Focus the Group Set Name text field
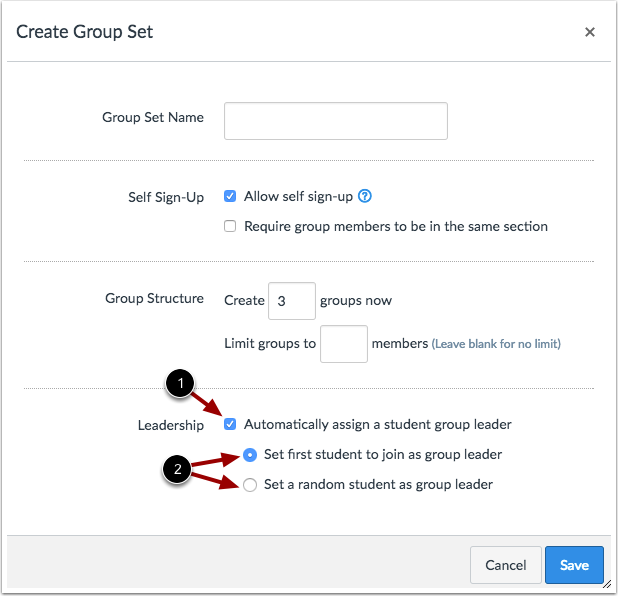Viewport: 618px width, 596px height. click(x=336, y=121)
